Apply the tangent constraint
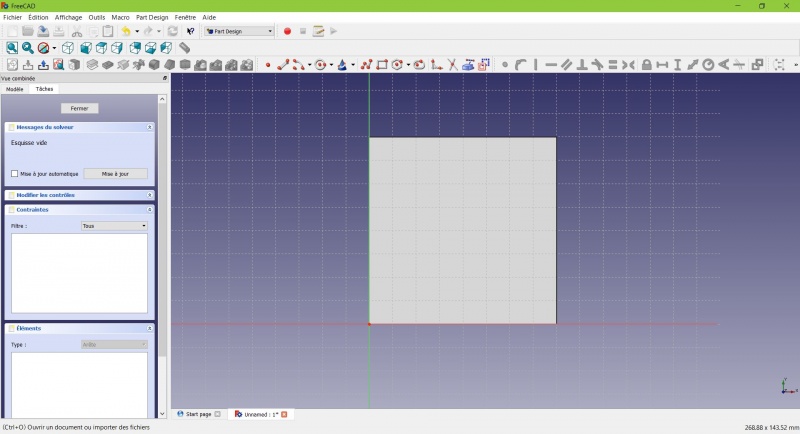The image size is (800, 434). (x=597, y=65)
